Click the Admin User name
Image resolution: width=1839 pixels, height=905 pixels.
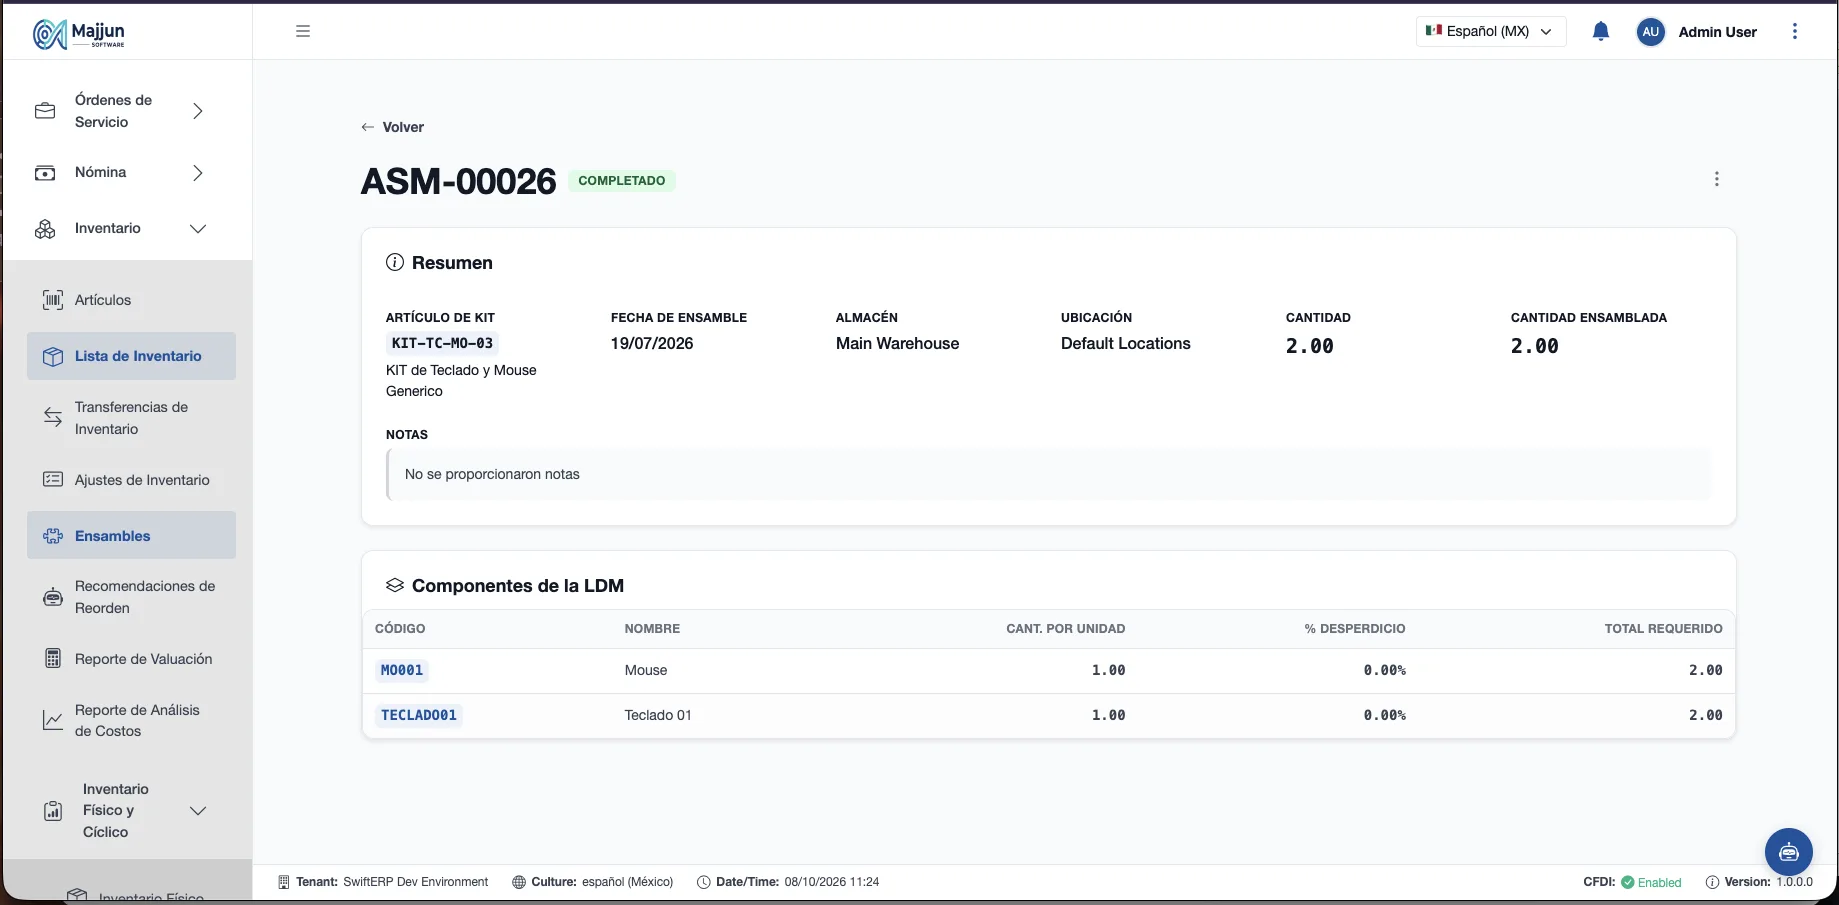pyautogui.click(x=1717, y=32)
